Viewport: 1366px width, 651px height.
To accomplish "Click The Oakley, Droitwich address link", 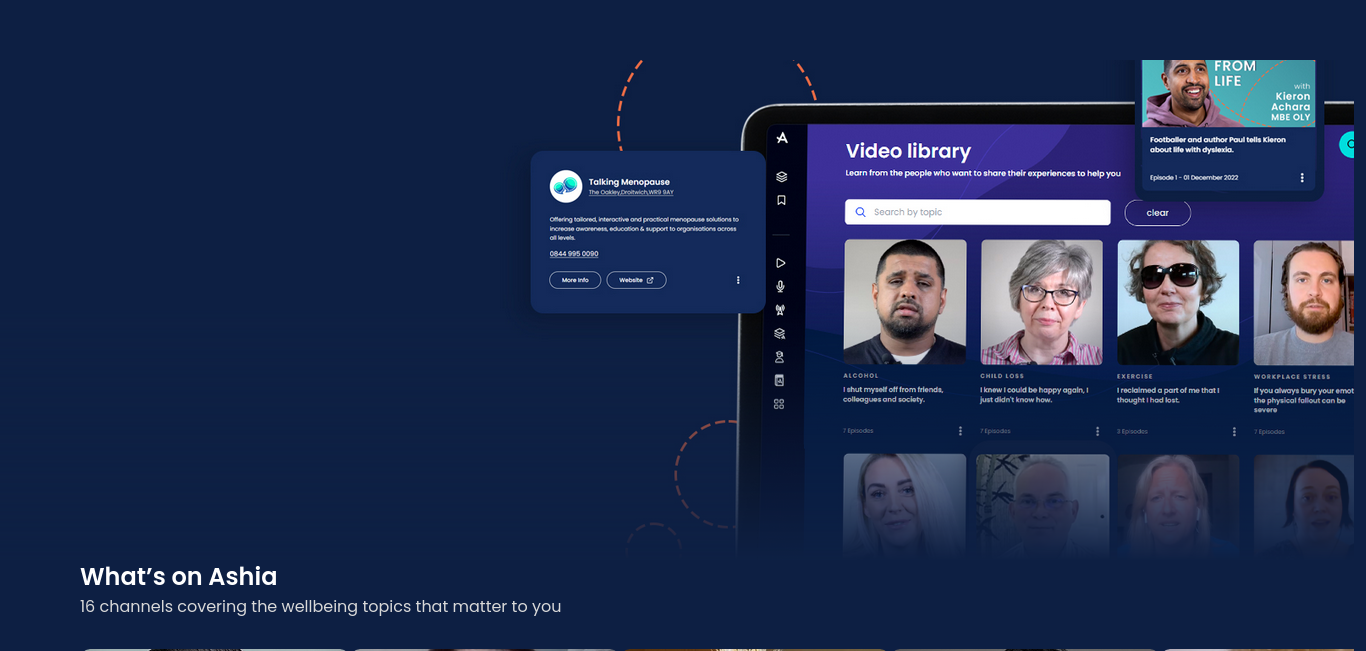I will tap(631, 192).
